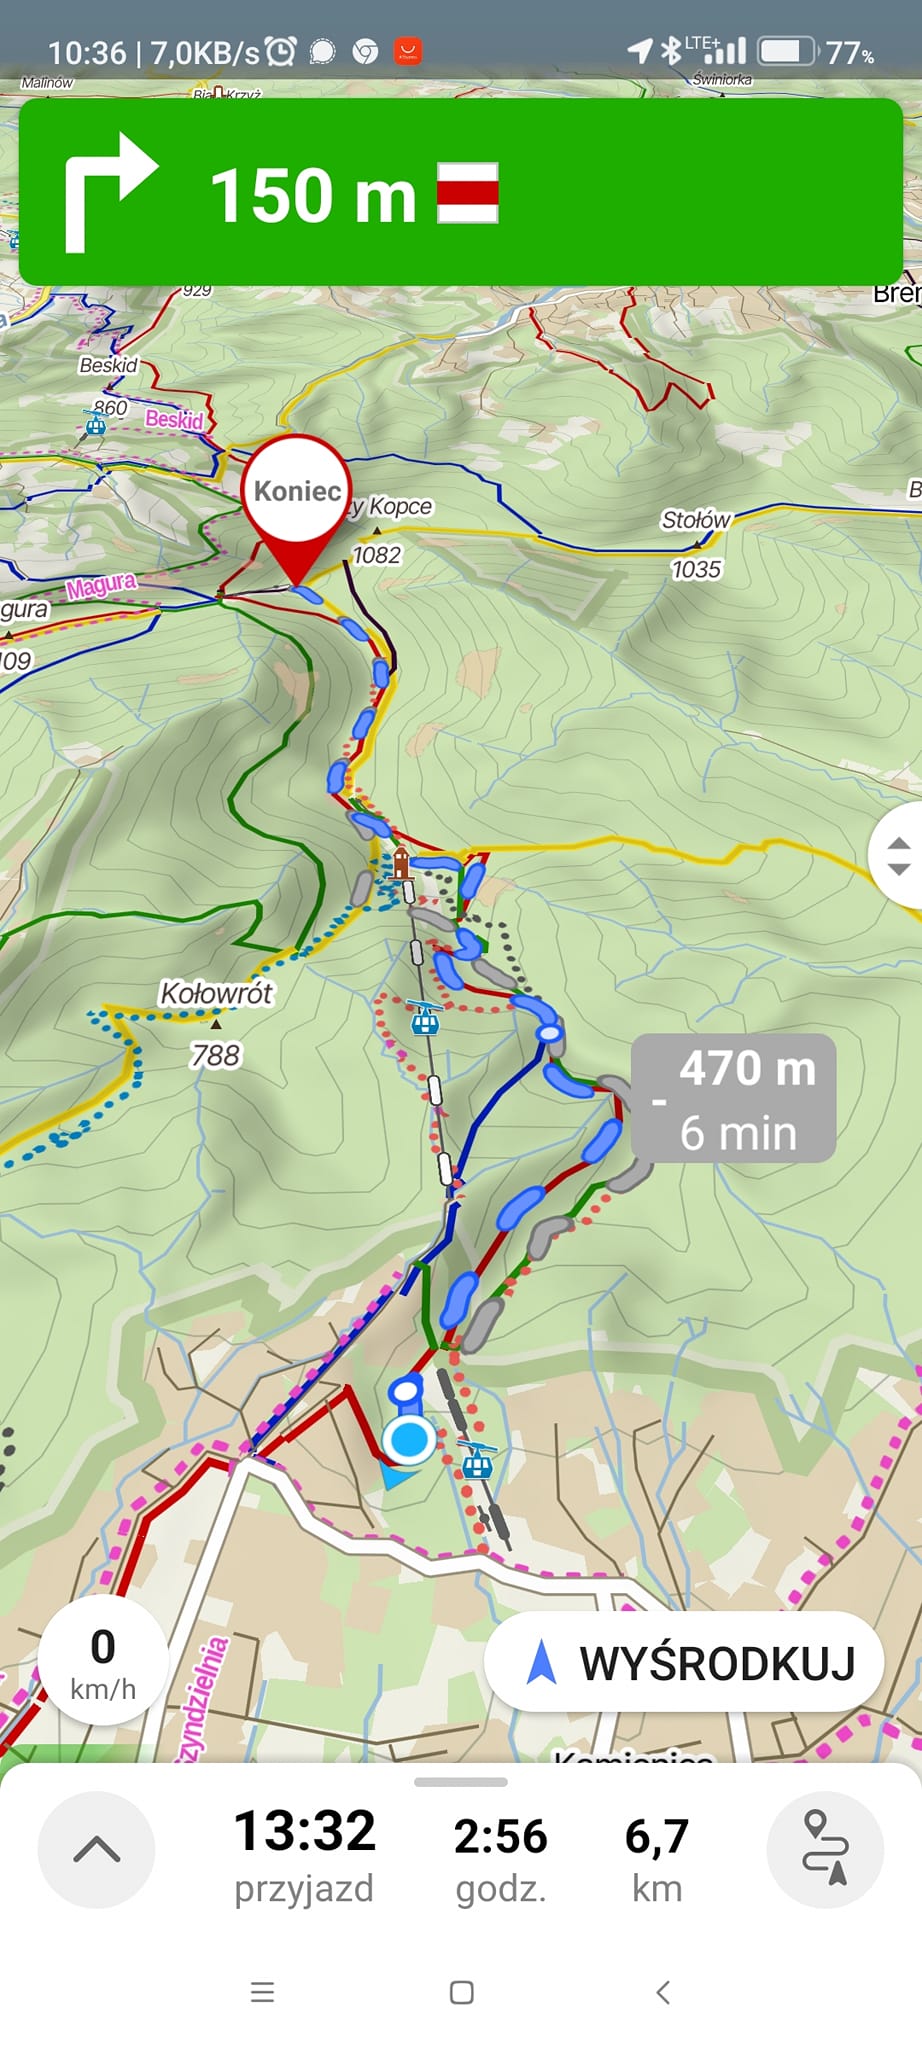Viewport: 922px width, 2048px height.
Task: Tap the Android back navigation arrow
Action: coord(662,1992)
